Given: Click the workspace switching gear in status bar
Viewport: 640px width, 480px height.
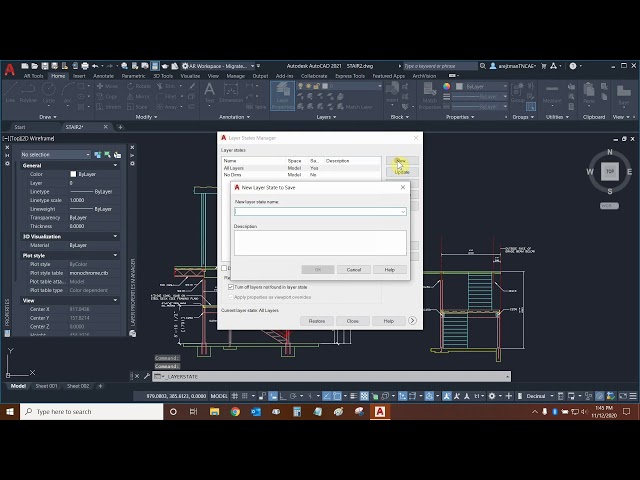Looking at the screenshot, I should click(x=492, y=396).
